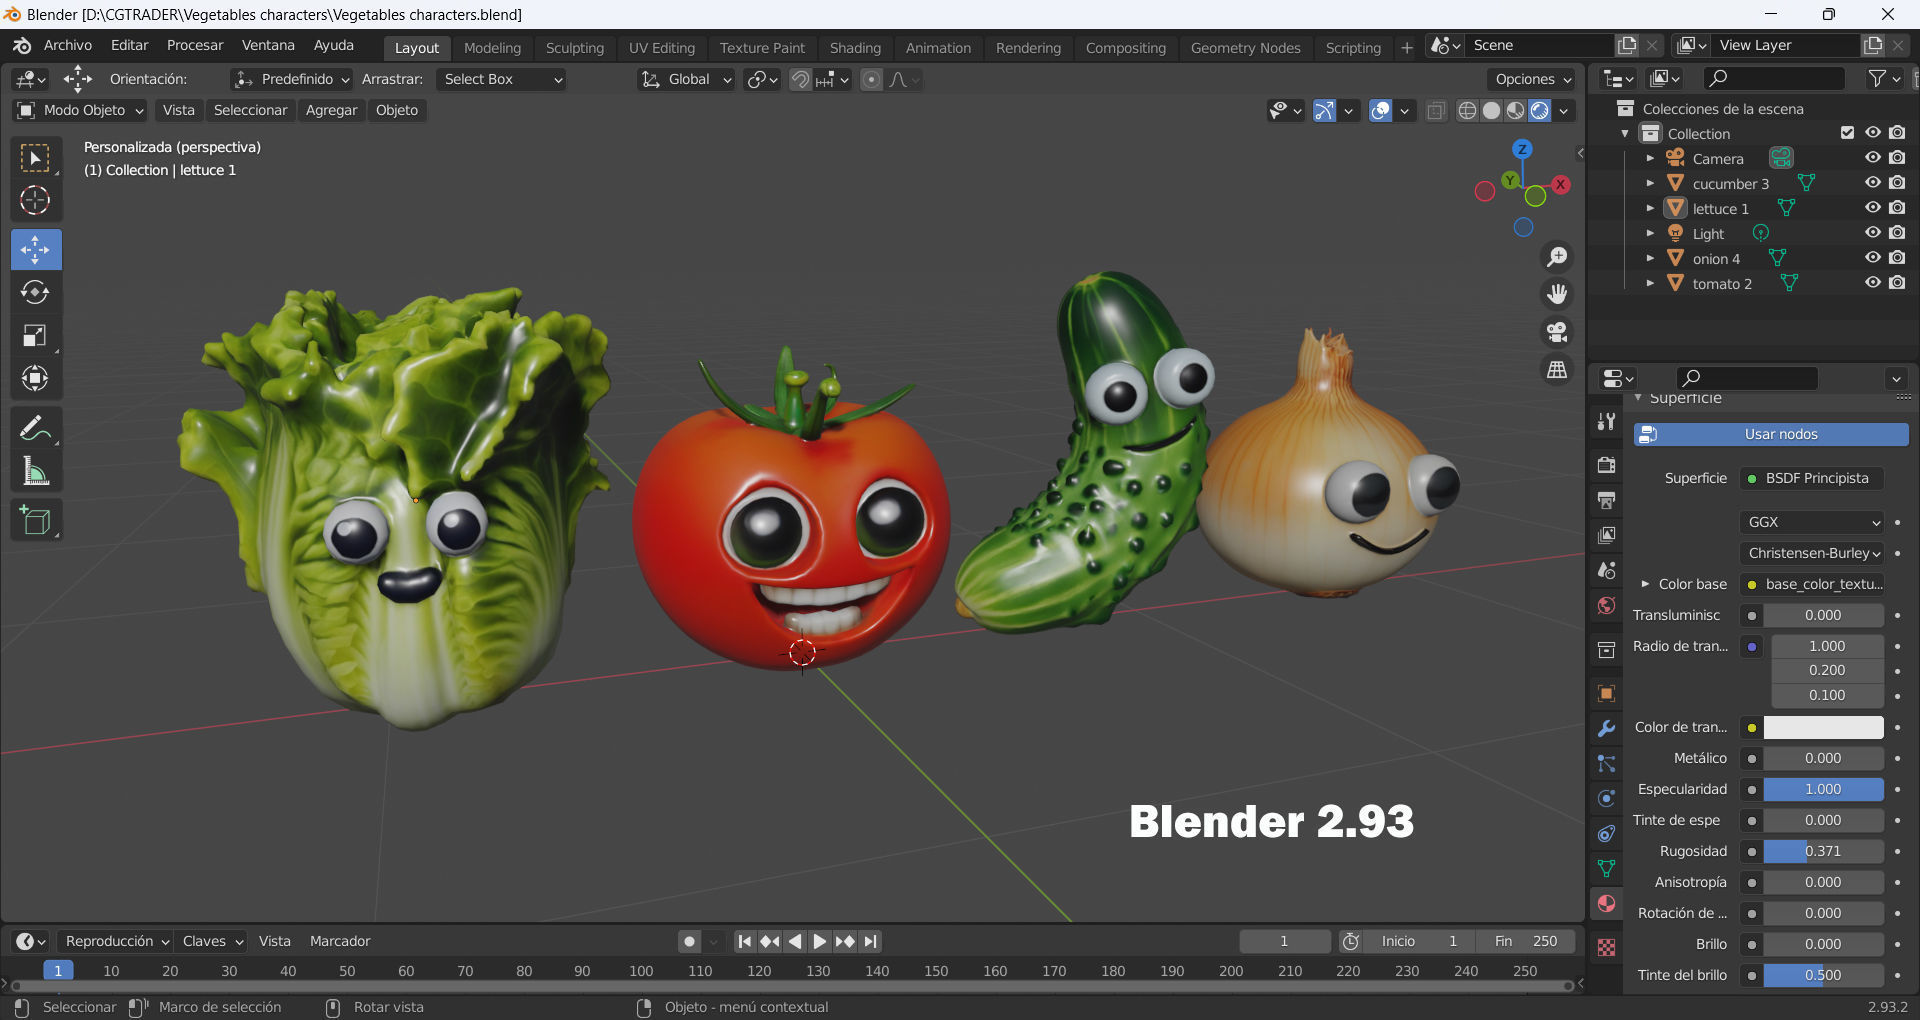Open World properties tab
The image size is (1920, 1020).
click(x=1606, y=605)
